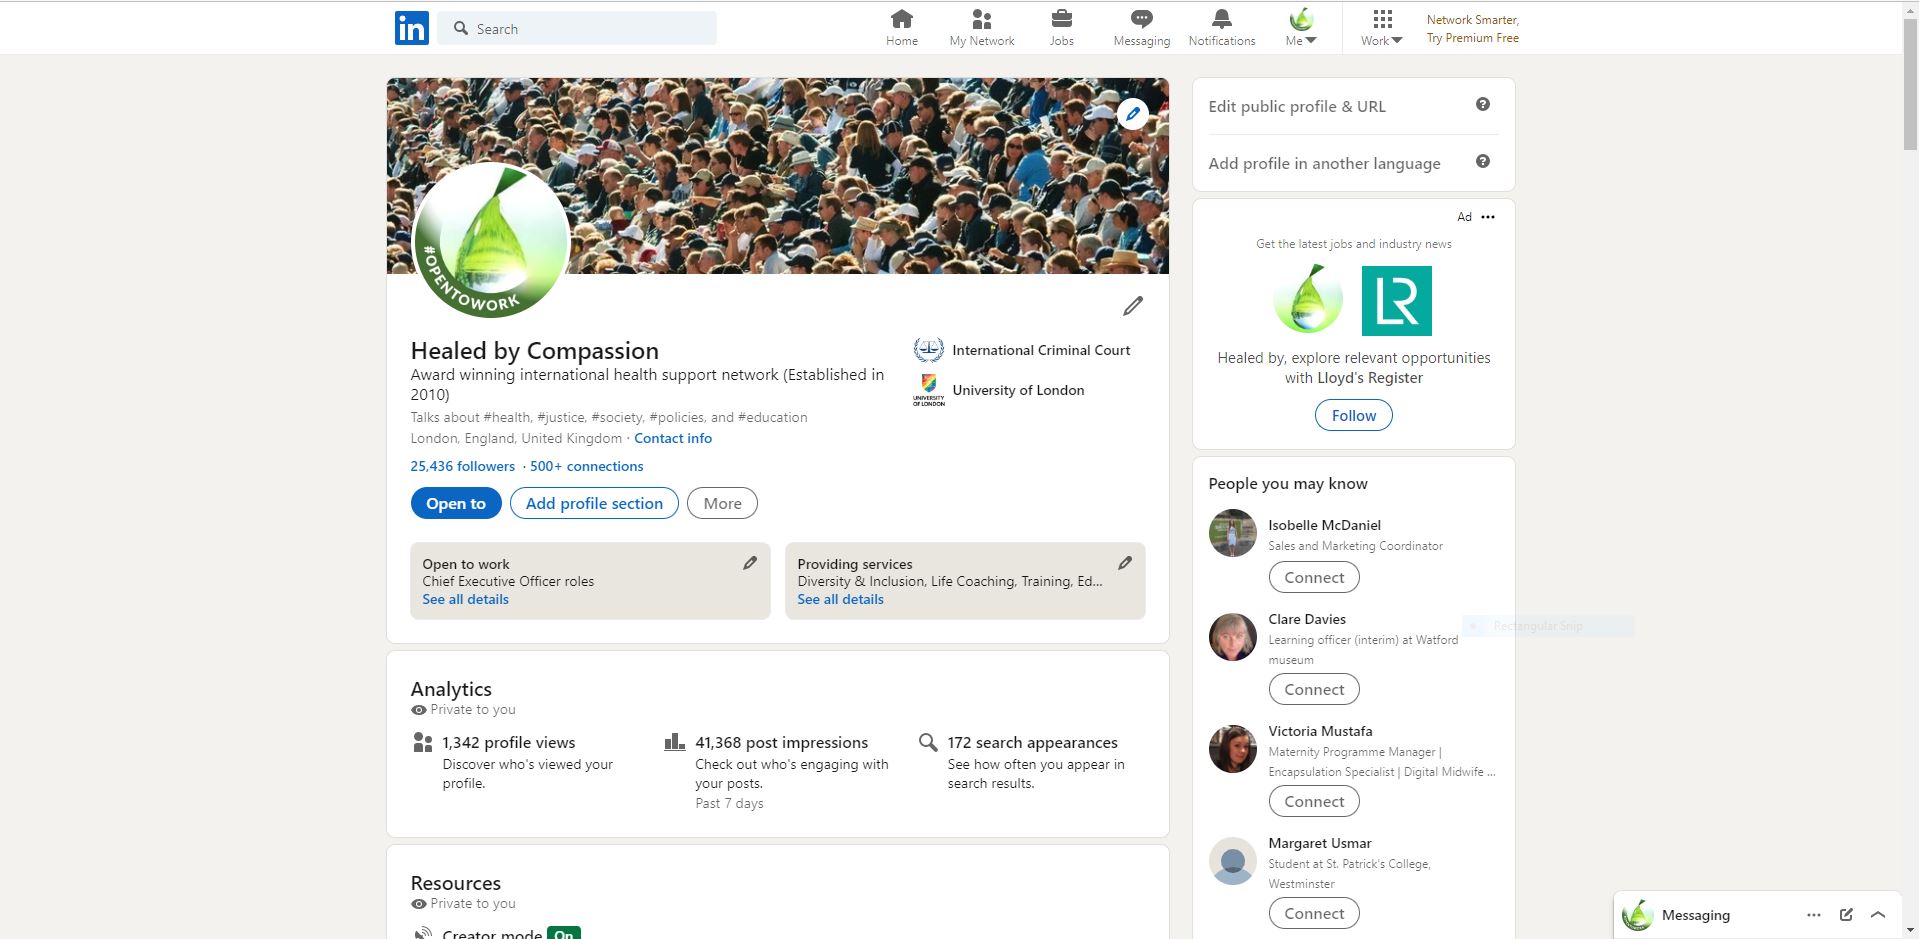This screenshot has height=939, width=1919.
Task: Connect with Isobelle McDaniel
Action: coord(1314,577)
